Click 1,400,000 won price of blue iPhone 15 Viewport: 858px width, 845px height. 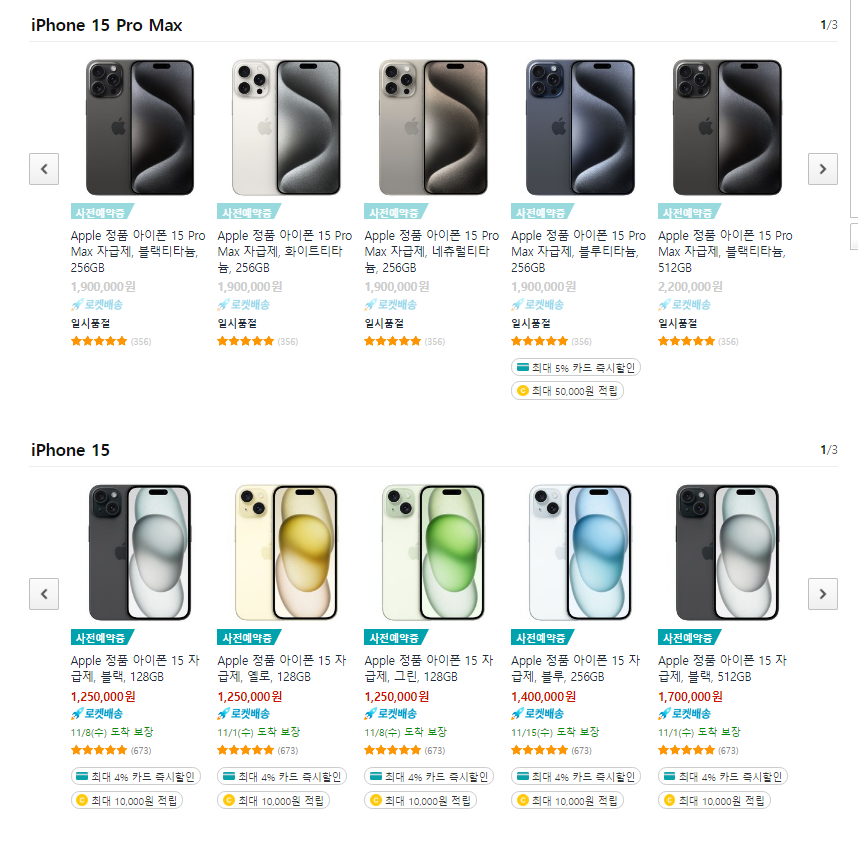pos(543,697)
